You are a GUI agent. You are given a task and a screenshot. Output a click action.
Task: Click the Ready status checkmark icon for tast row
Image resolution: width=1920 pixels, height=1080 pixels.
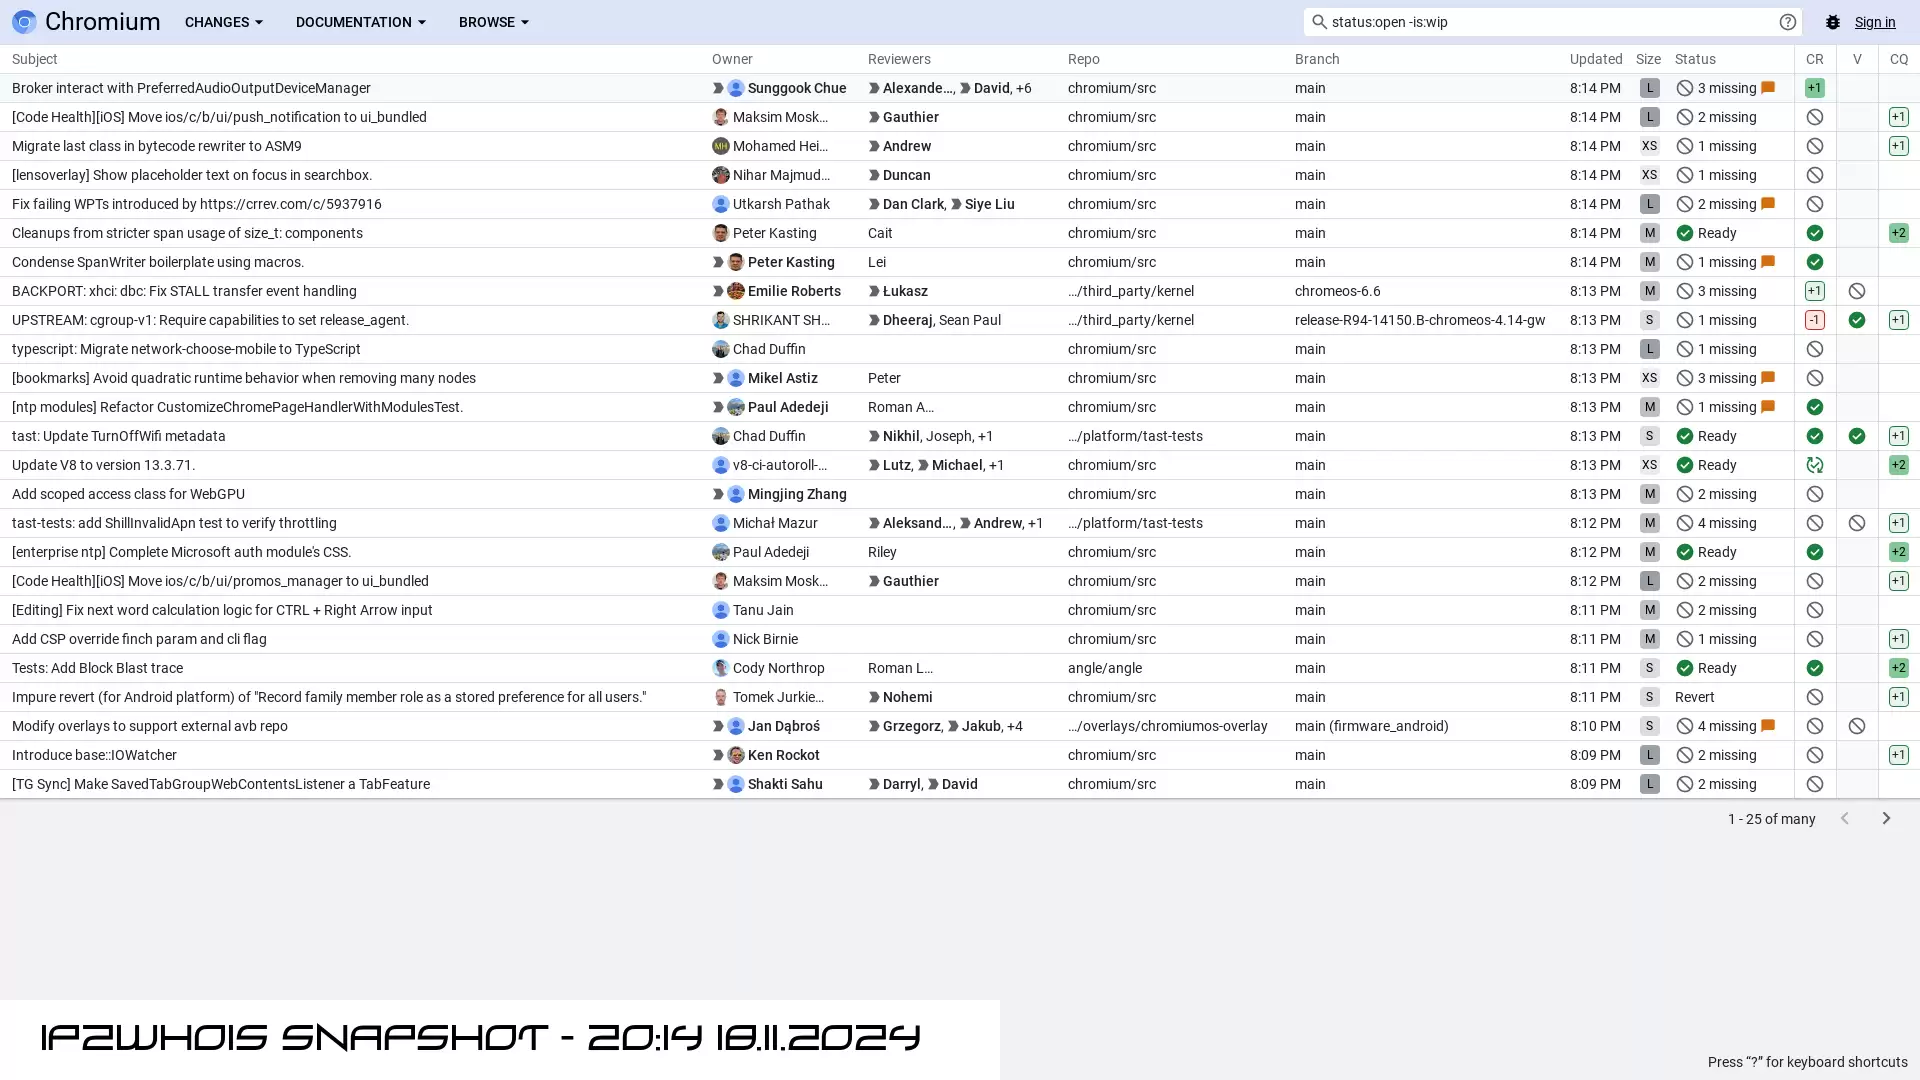pos(1684,435)
